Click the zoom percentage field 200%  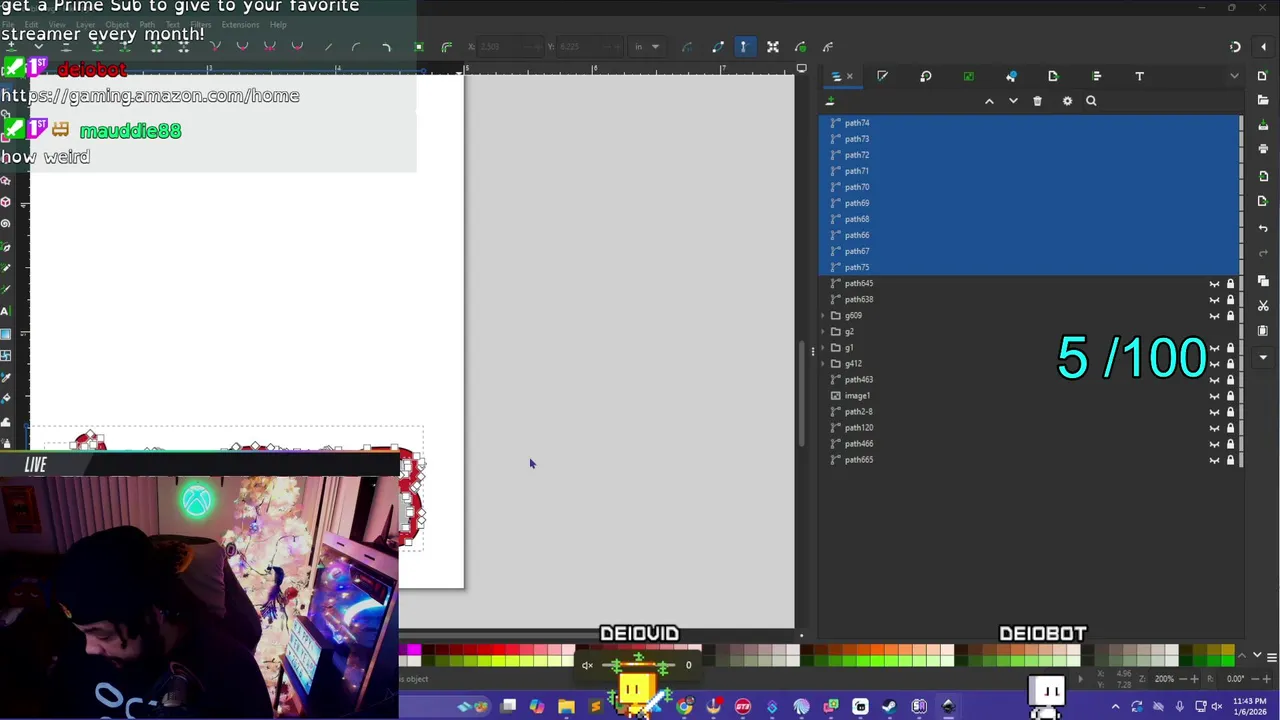1164,679
